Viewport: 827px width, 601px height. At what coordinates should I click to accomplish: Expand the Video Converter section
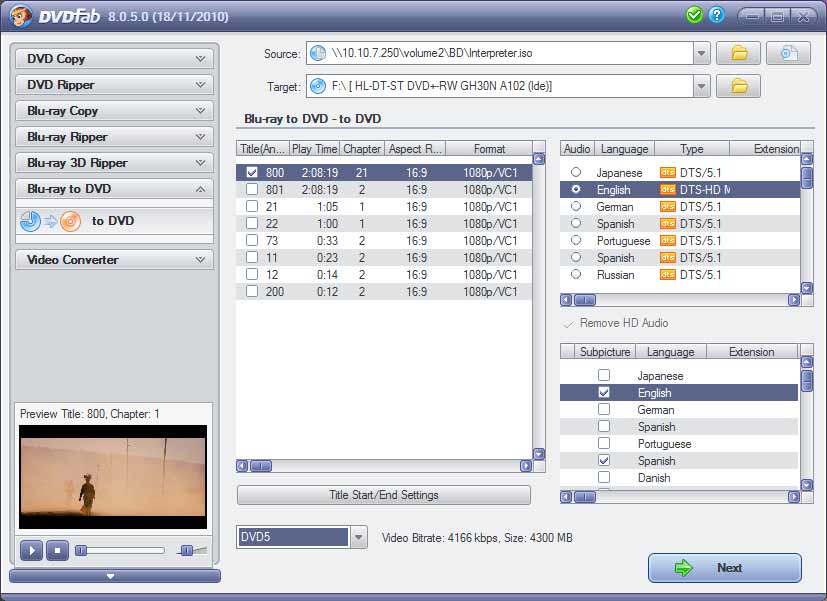coord(114,259)
